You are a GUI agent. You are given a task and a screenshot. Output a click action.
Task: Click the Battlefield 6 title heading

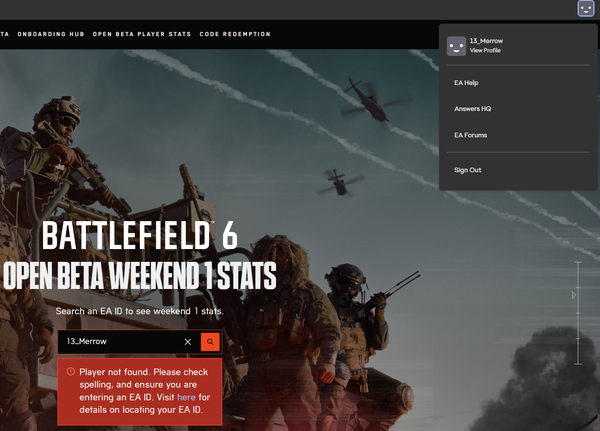(x=140, y=235)
